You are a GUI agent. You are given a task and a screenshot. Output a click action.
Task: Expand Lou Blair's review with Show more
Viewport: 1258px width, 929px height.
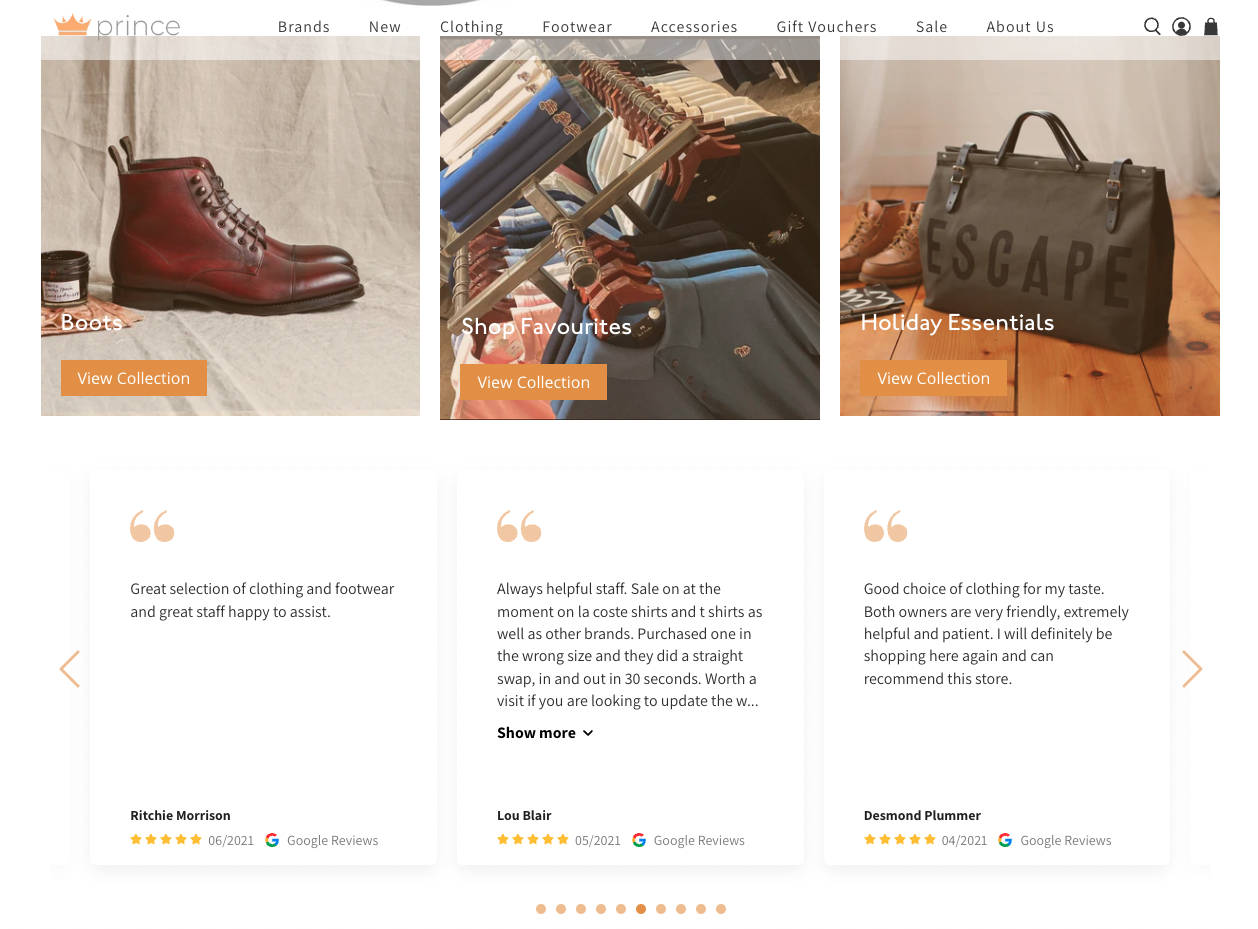[545, 733]
